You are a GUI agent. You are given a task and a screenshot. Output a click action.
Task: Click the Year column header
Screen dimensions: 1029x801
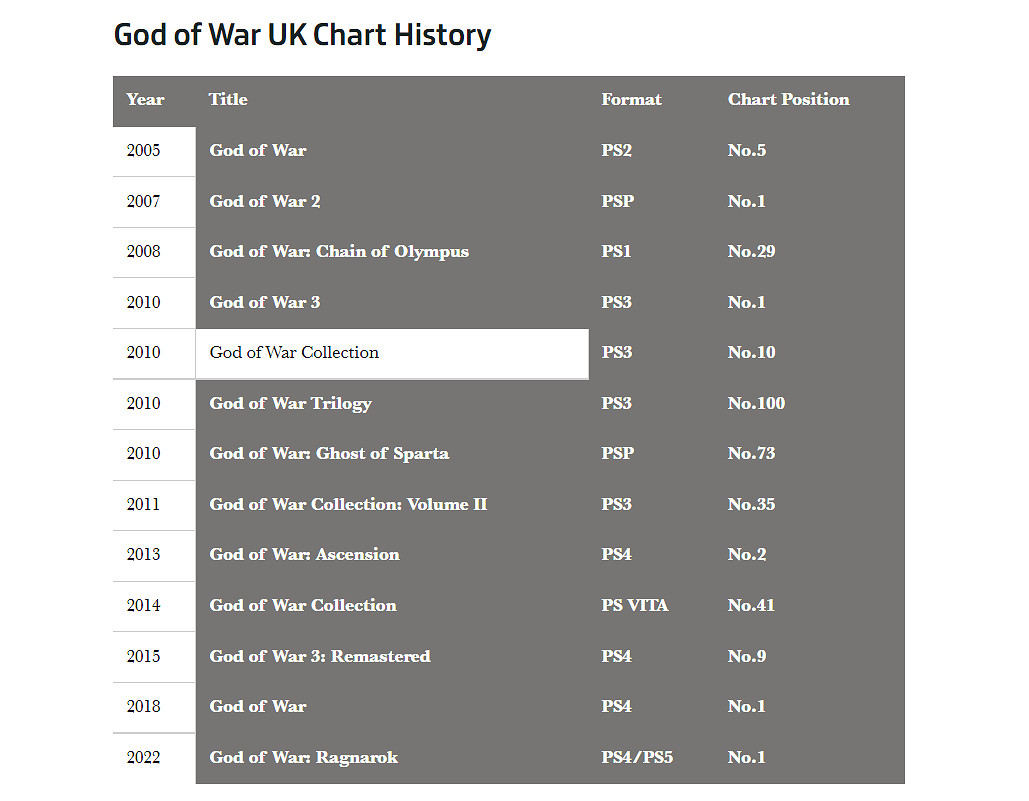pyautogui.click(x=145, y=100)
